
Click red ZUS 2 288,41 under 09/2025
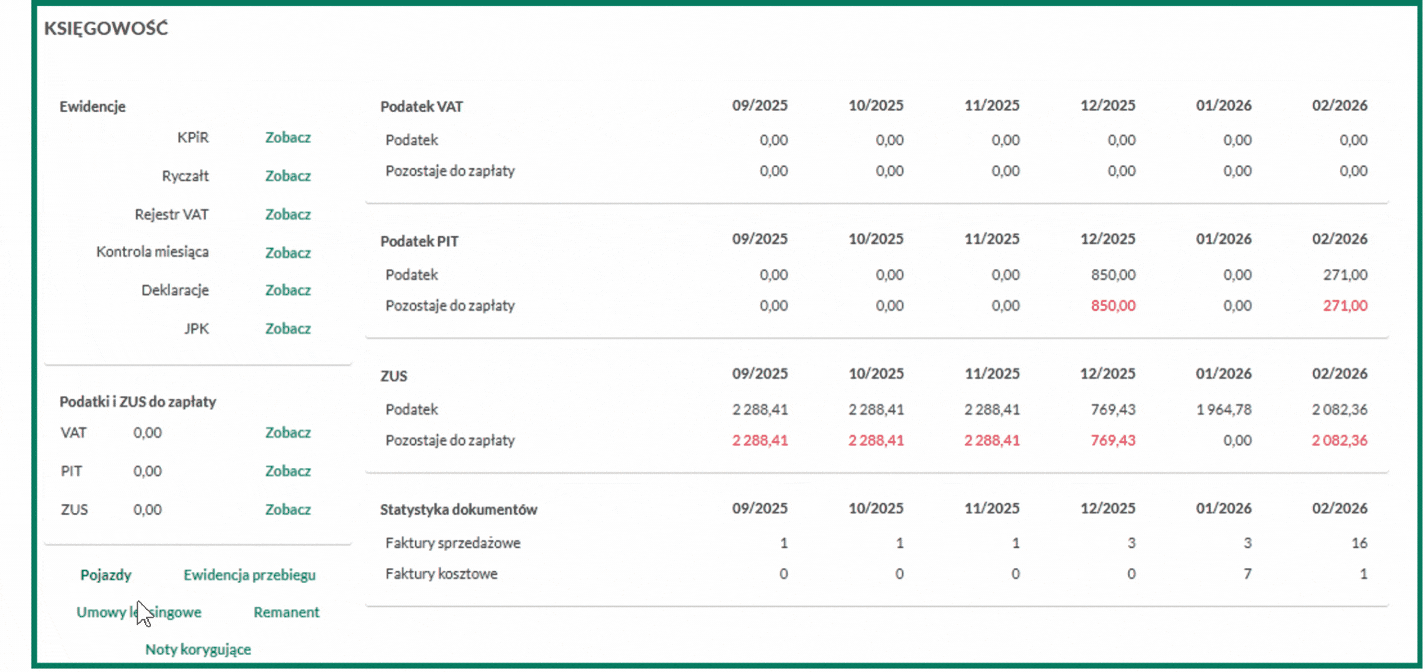click(x=760, y=441)
